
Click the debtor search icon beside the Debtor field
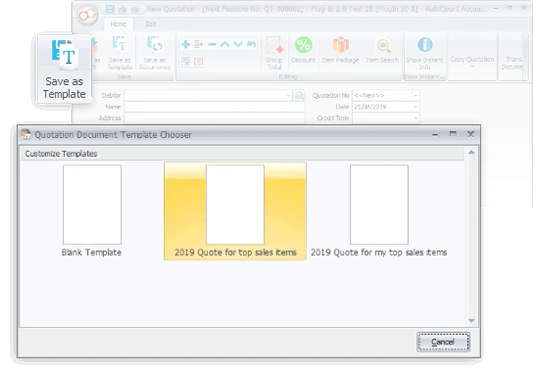click(x=299, y=95)
